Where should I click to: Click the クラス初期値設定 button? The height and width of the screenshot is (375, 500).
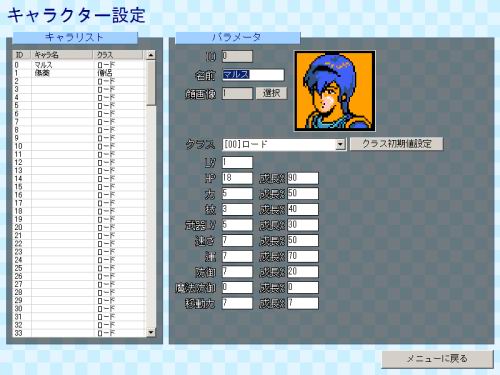tap(396, 144)
